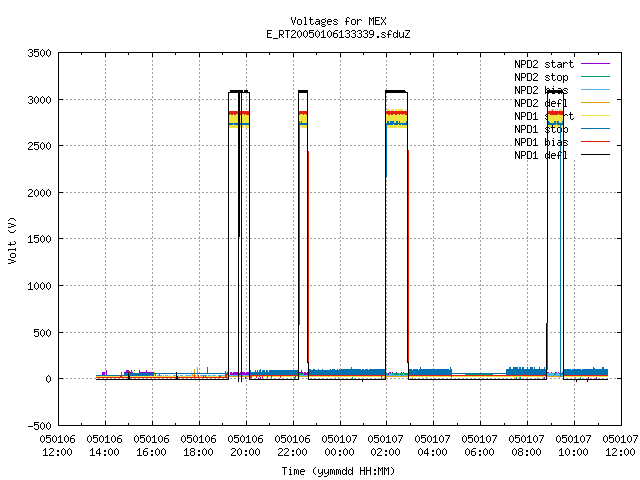Click the y-axis label 'Volt (V)'
The image size is (640, 480).
12,240
